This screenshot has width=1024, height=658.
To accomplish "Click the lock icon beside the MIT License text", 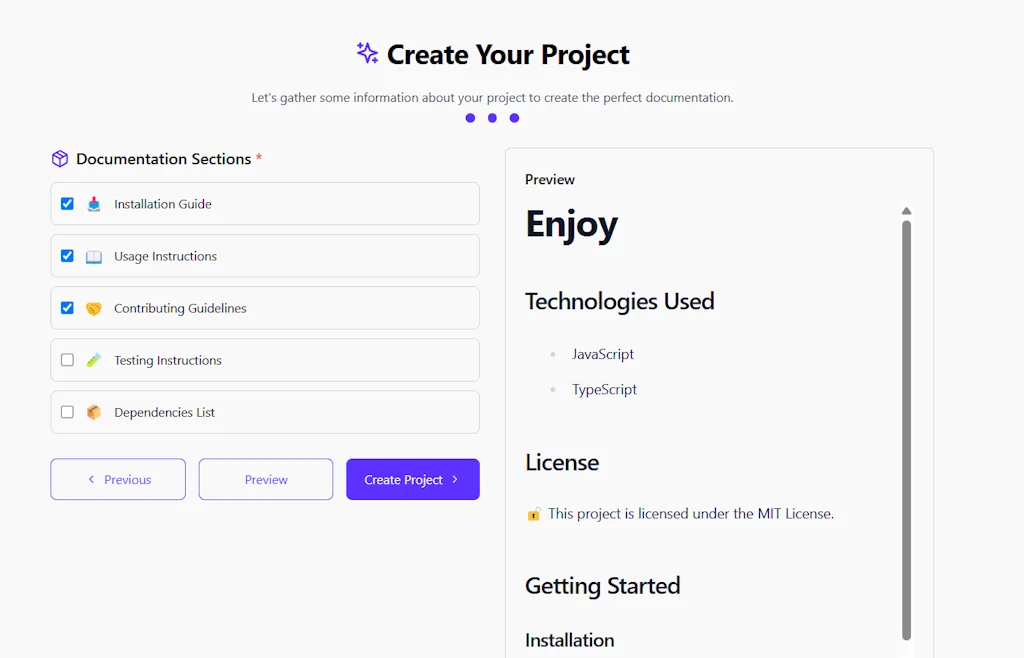I will 534,513.
